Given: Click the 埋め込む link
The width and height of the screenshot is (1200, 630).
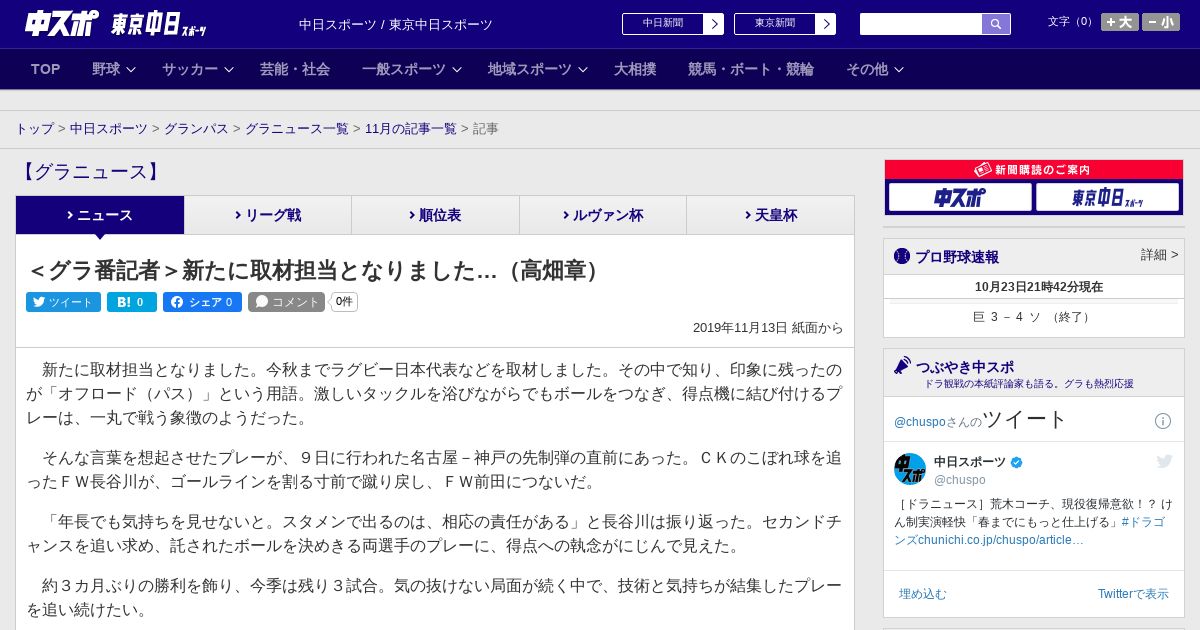Looking at the screenshot, I should pos(922,594).
